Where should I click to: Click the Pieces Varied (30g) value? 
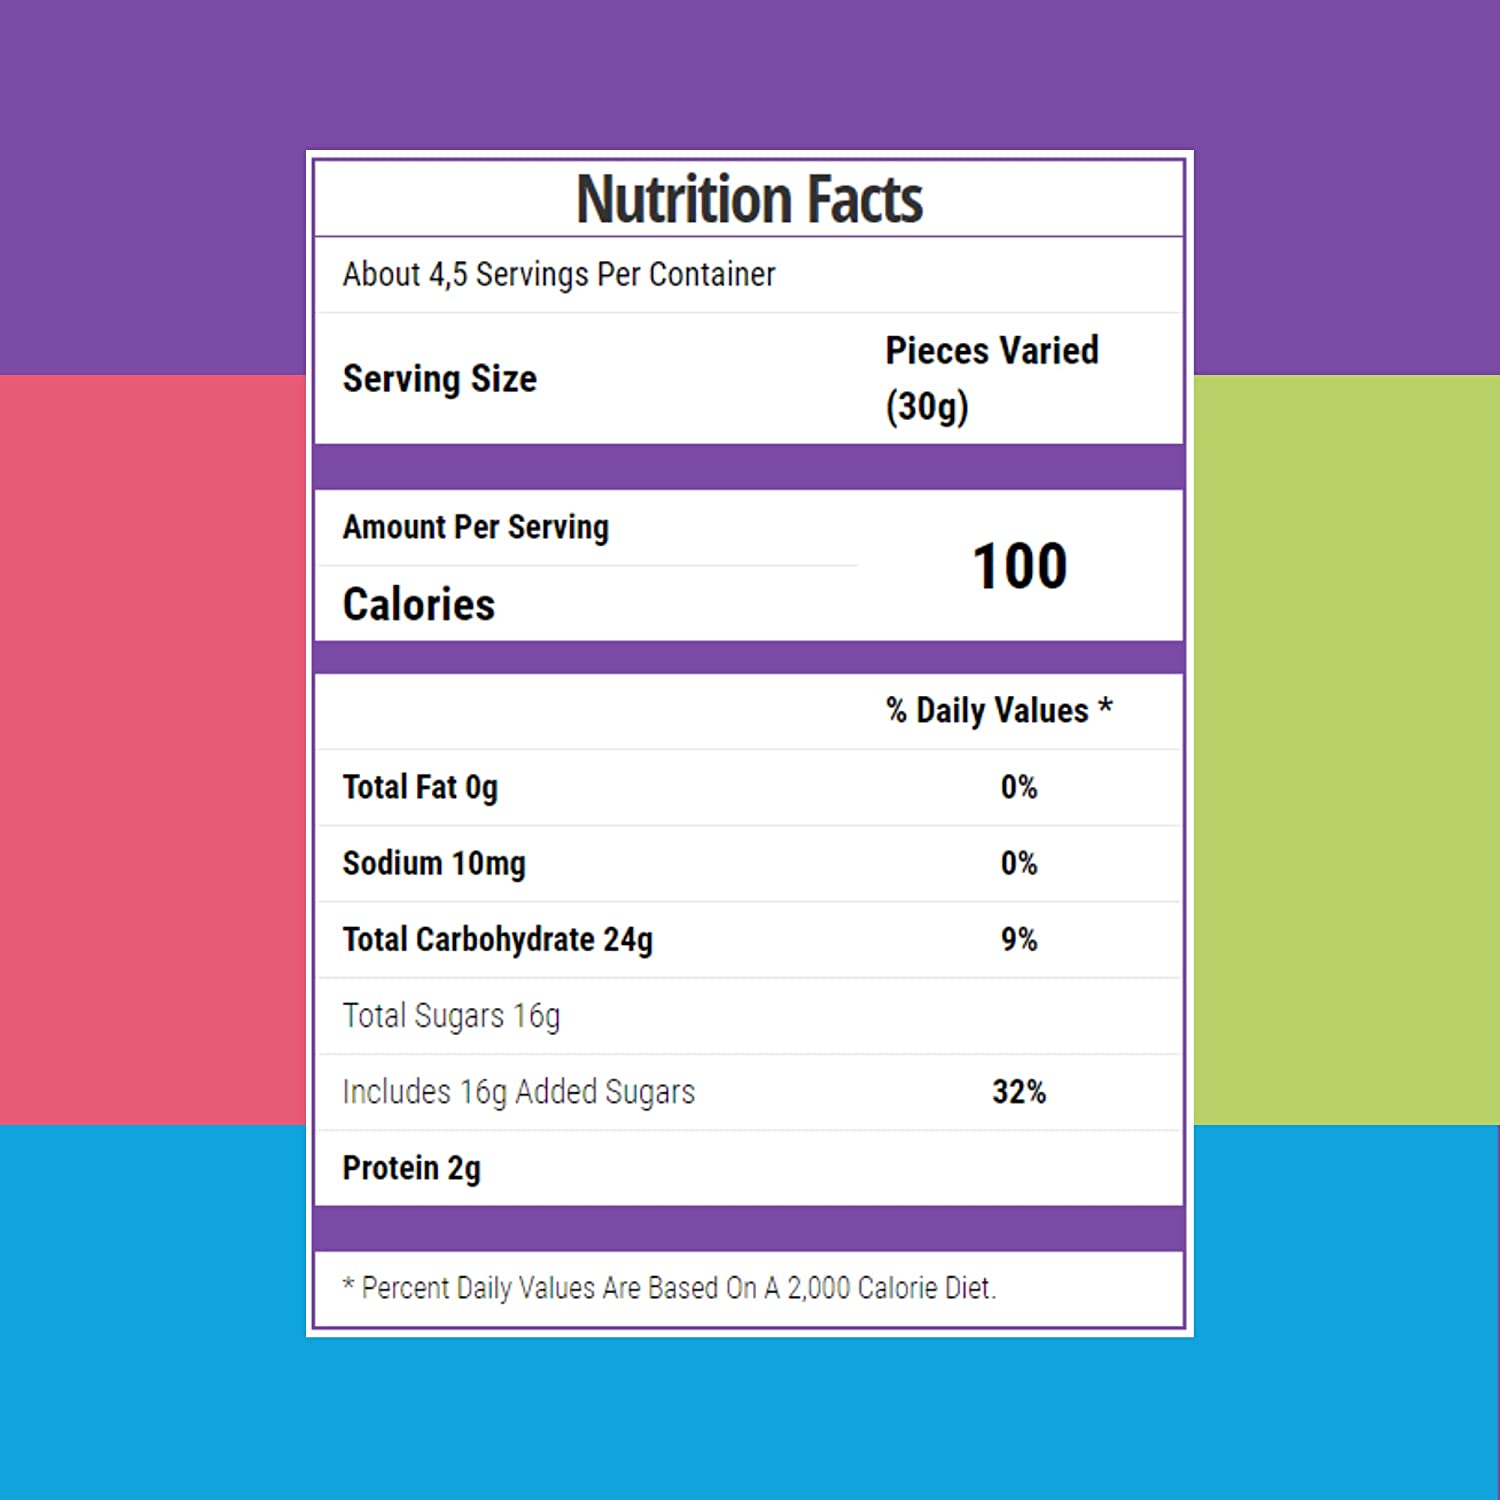991,379
